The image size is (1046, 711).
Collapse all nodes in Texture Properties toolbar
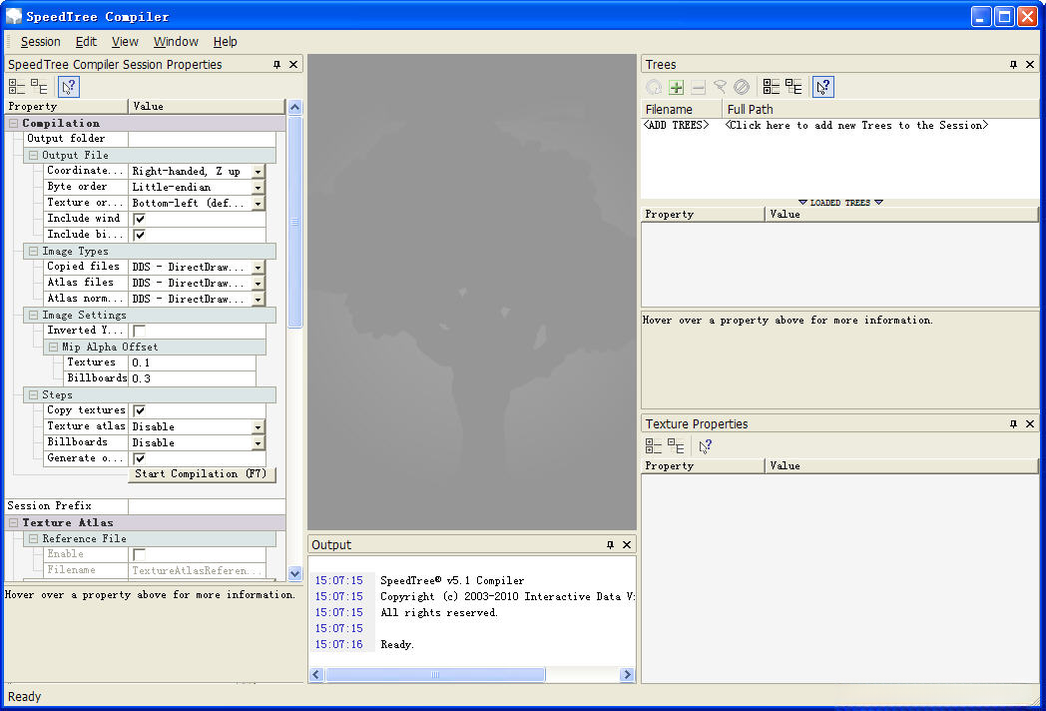pos(654,446)
